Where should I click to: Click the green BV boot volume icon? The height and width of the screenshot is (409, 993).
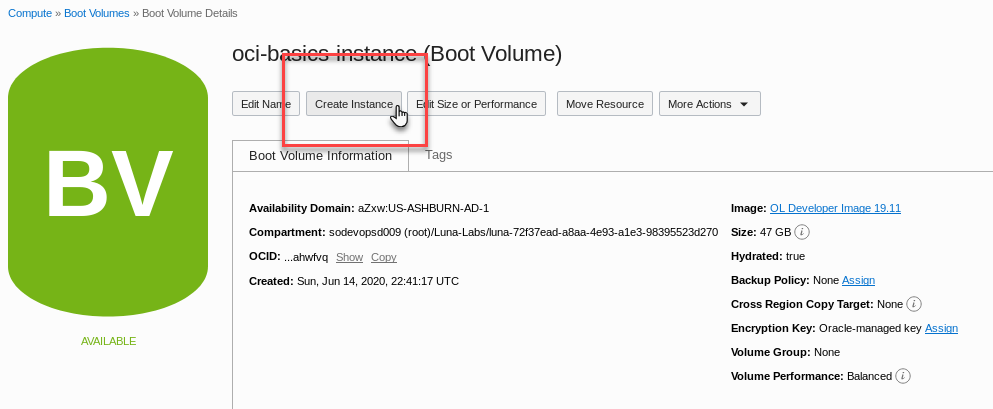tap(108, 182)
